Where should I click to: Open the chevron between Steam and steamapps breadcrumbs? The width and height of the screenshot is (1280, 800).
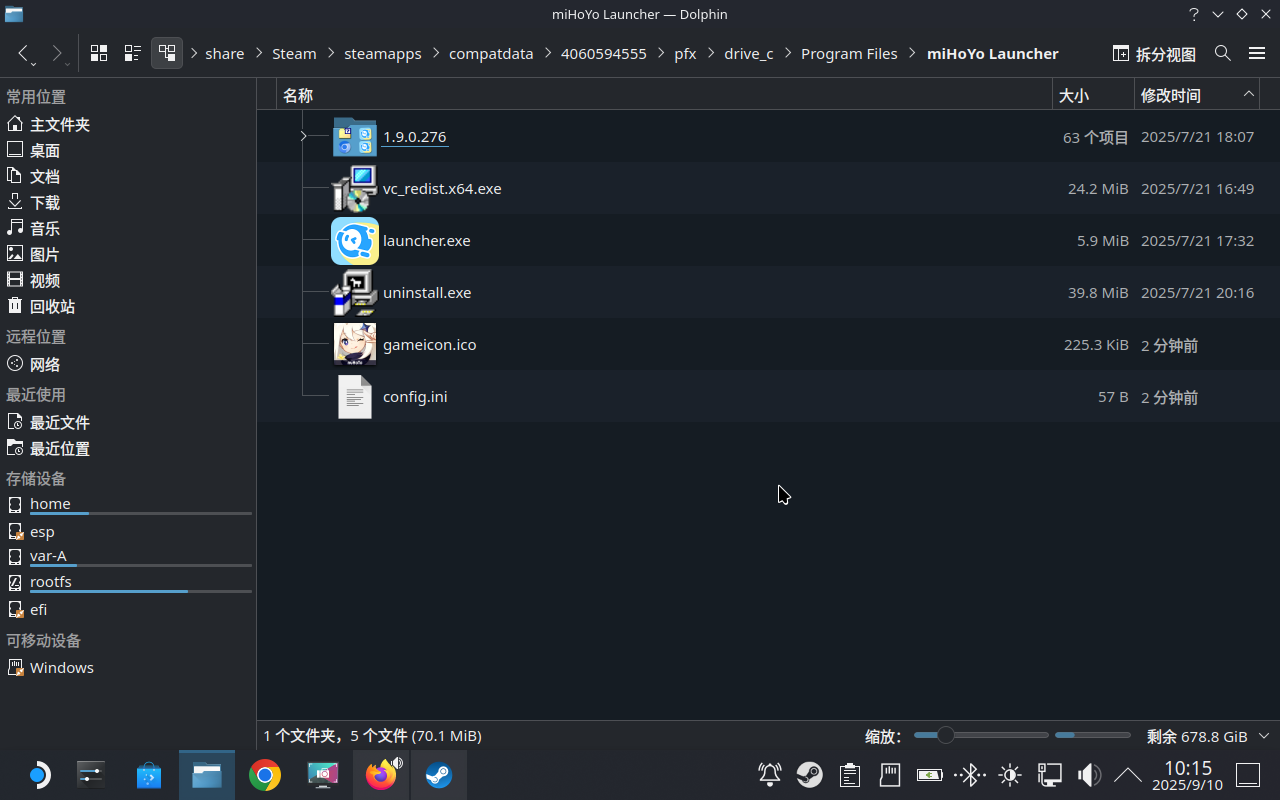coord(330,53)
